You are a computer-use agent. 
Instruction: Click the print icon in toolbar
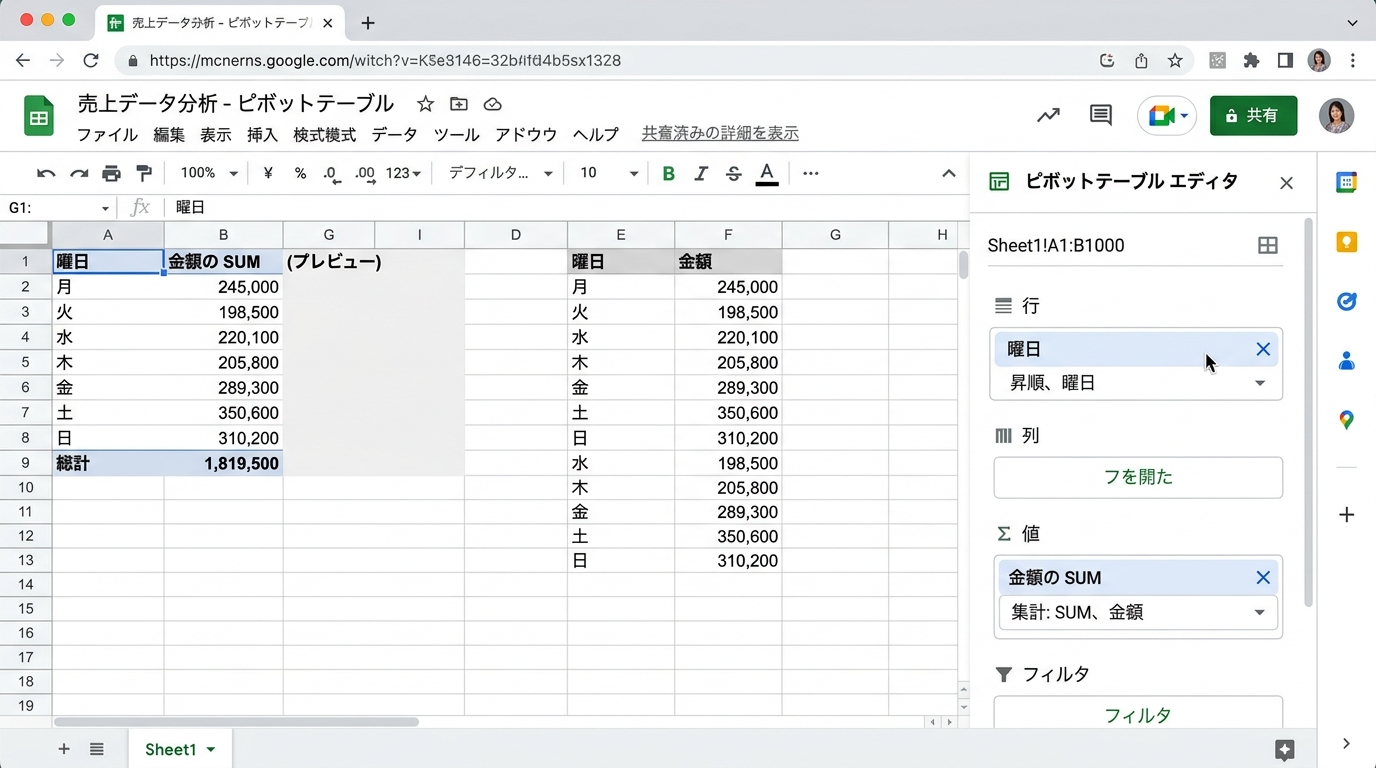coord(111,173)
